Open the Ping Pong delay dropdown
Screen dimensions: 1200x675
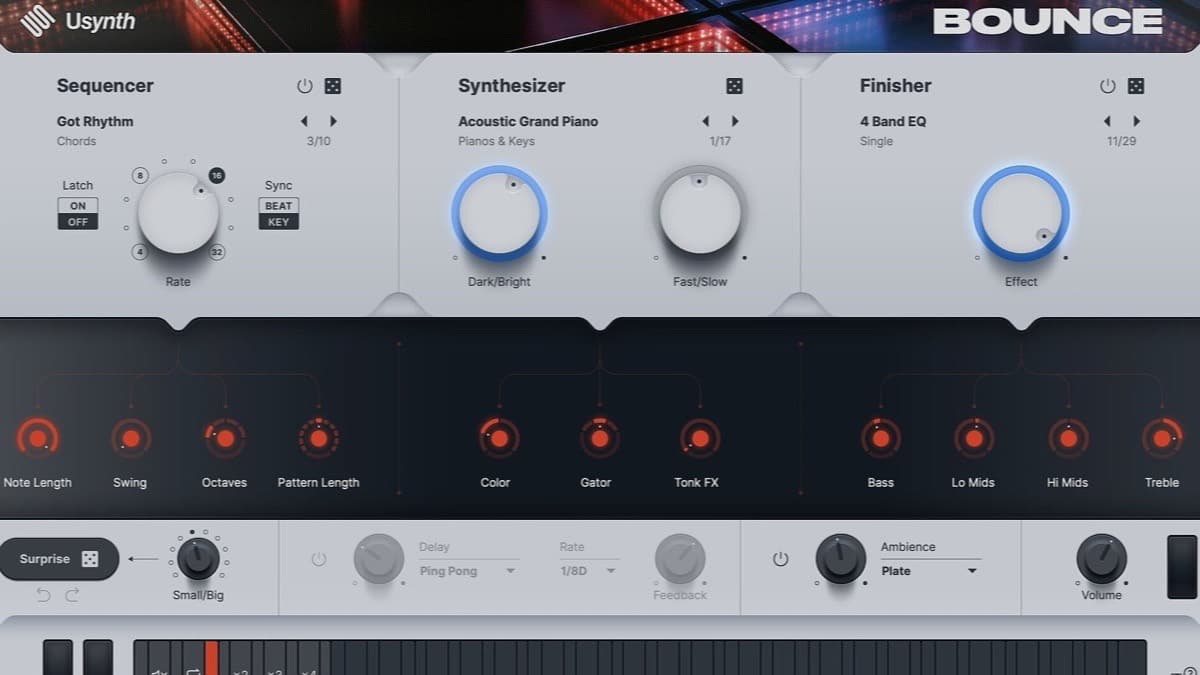tap(468, 571)
